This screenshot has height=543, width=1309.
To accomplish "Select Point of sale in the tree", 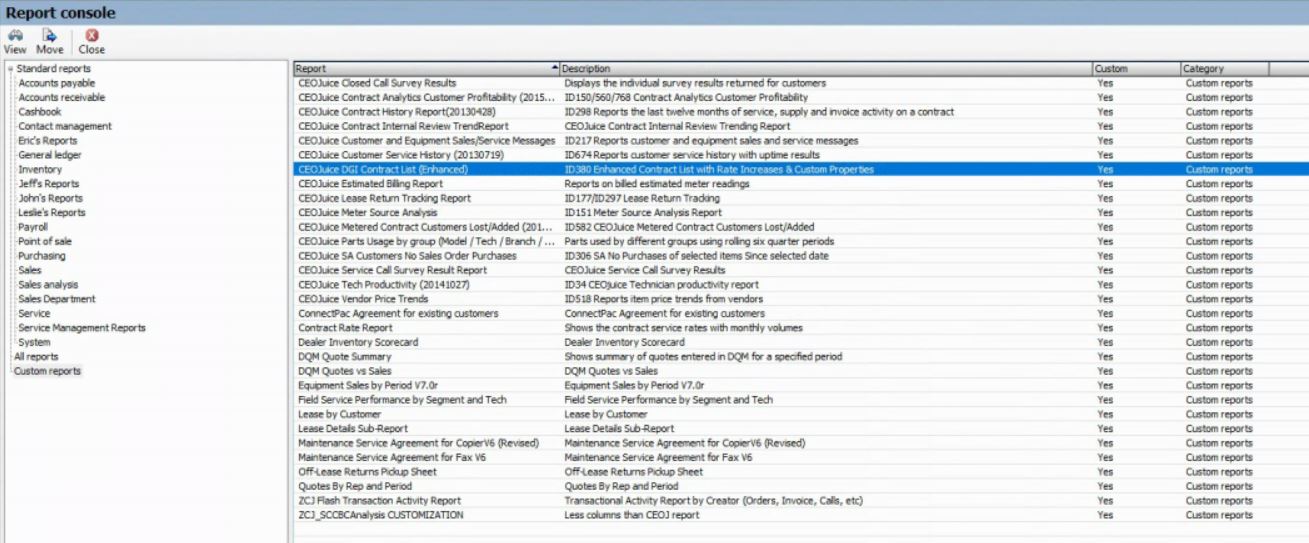I will point(45,241).
